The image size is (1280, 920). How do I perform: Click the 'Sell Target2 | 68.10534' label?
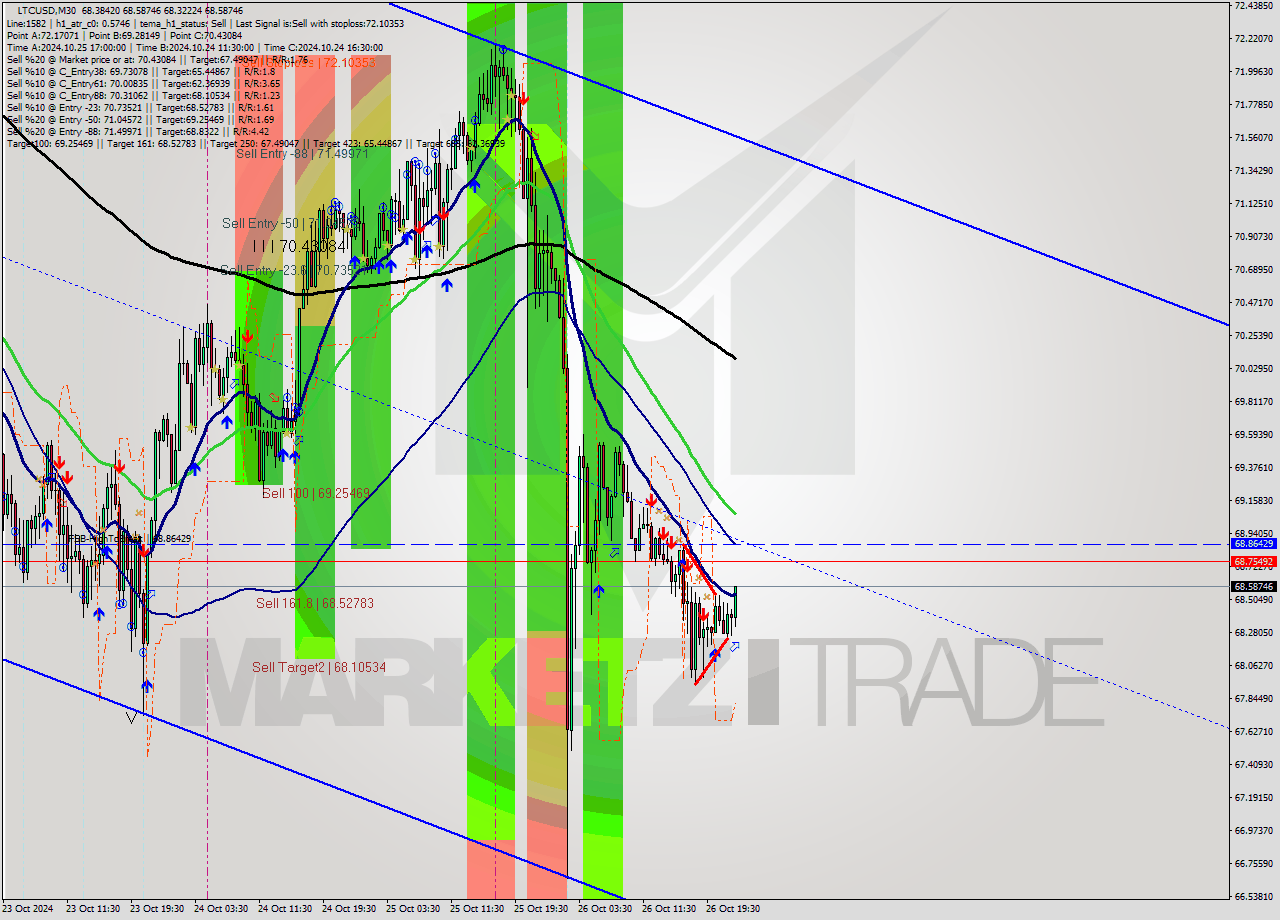pyautogui.click(x=319, y=667)
